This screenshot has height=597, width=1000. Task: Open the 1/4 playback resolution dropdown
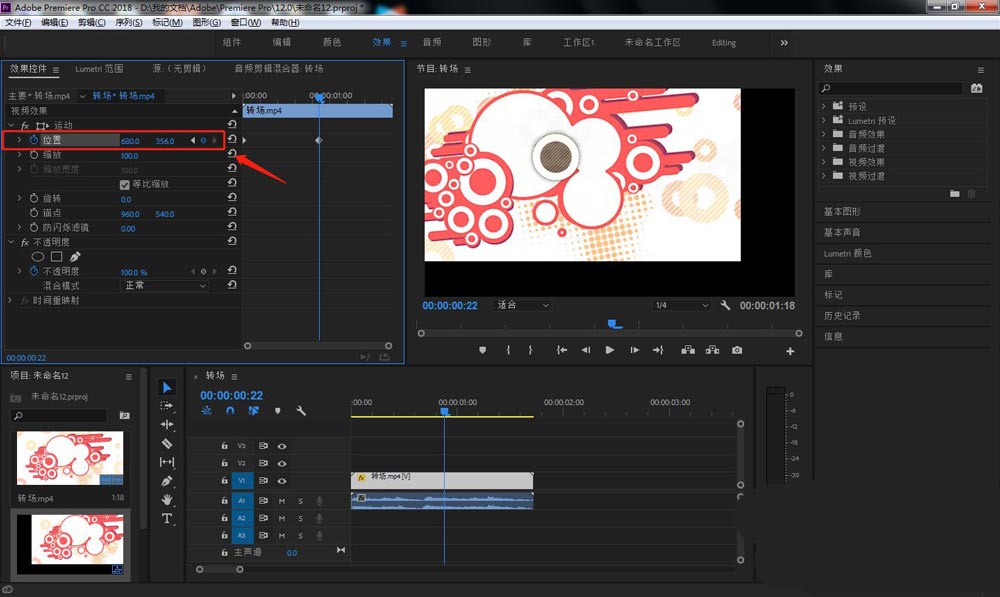pos(681,306)
